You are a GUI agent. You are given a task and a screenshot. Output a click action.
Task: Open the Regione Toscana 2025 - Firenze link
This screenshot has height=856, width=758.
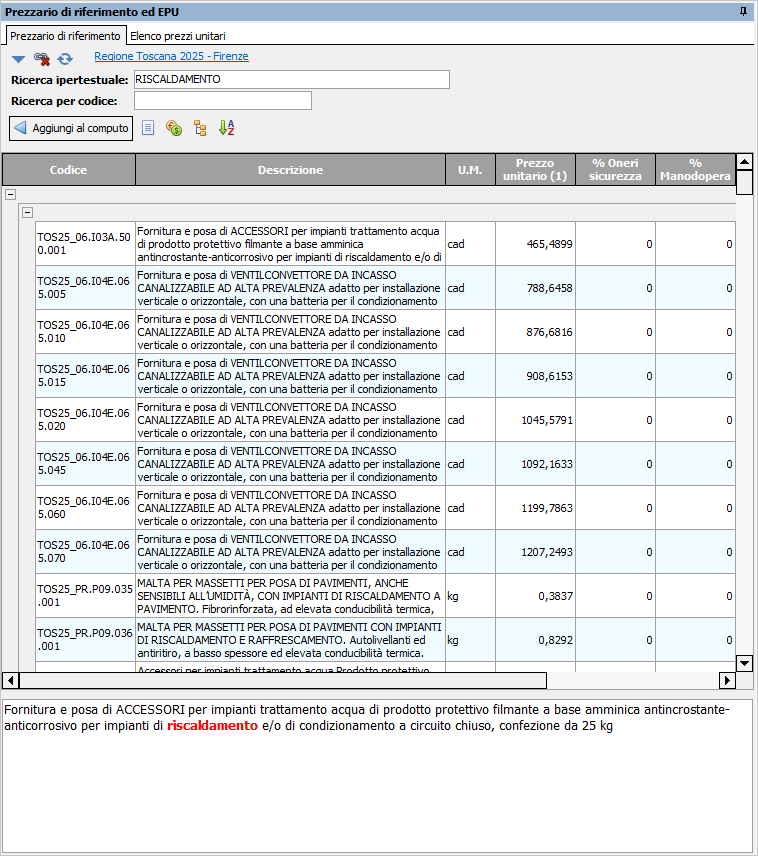pyautogui.click(x=171, y=57)
